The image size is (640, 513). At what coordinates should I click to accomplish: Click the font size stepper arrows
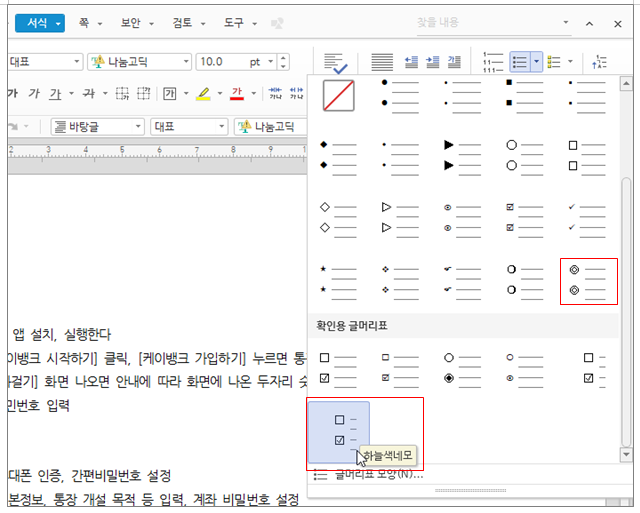(x=283, y=62)
